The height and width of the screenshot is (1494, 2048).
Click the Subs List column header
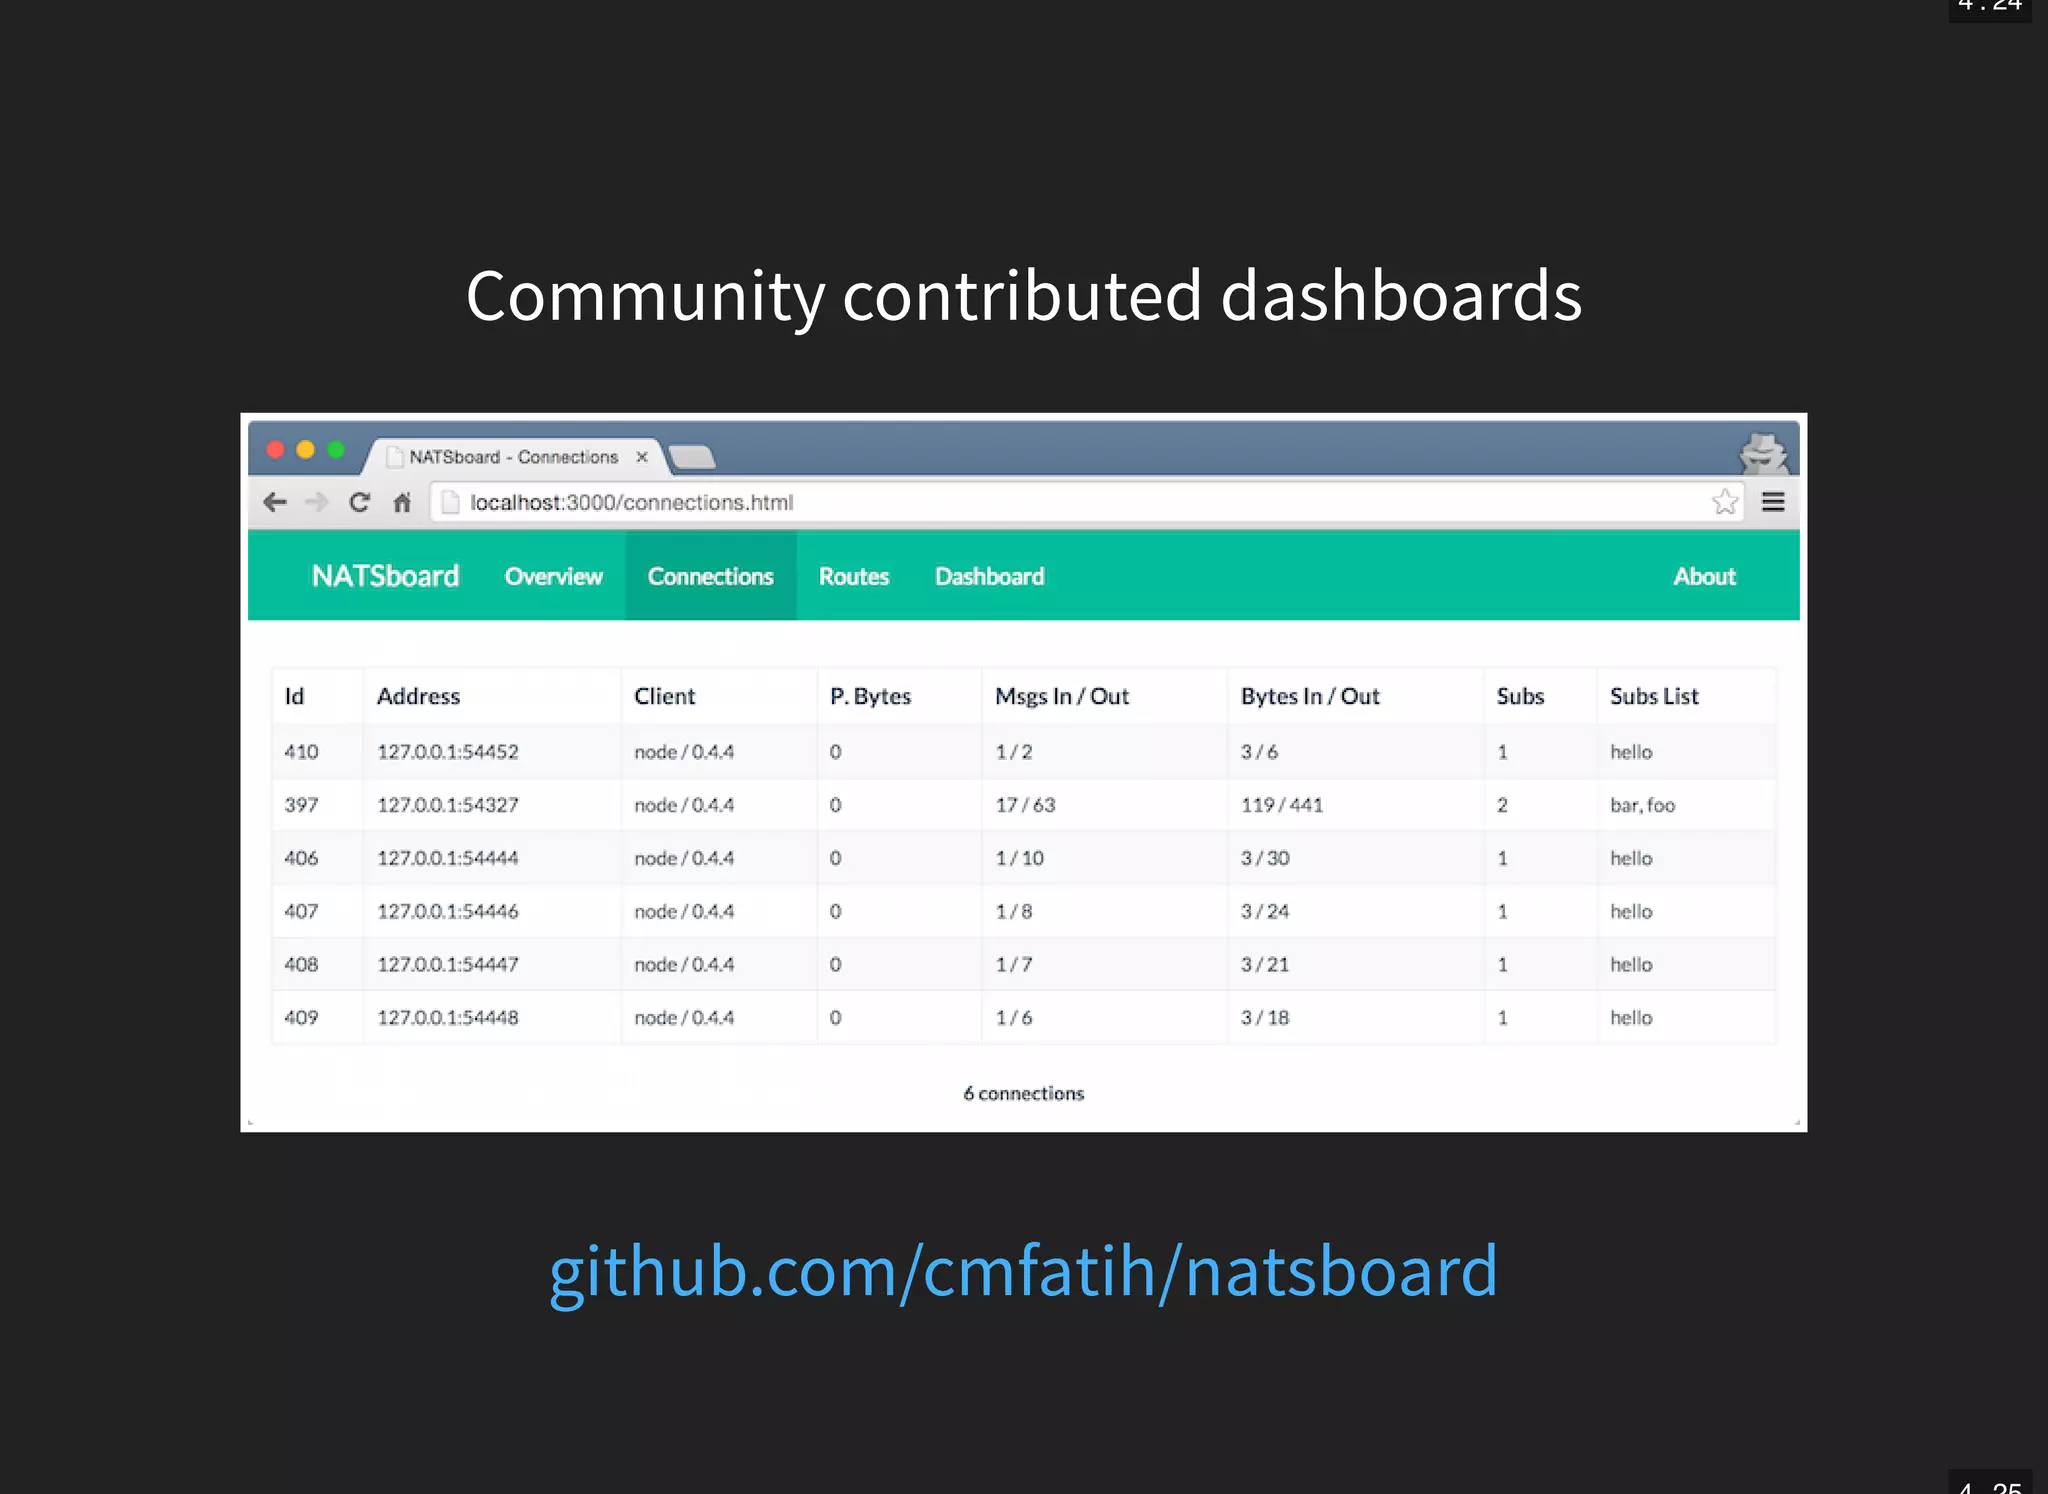coord(1654,696)
